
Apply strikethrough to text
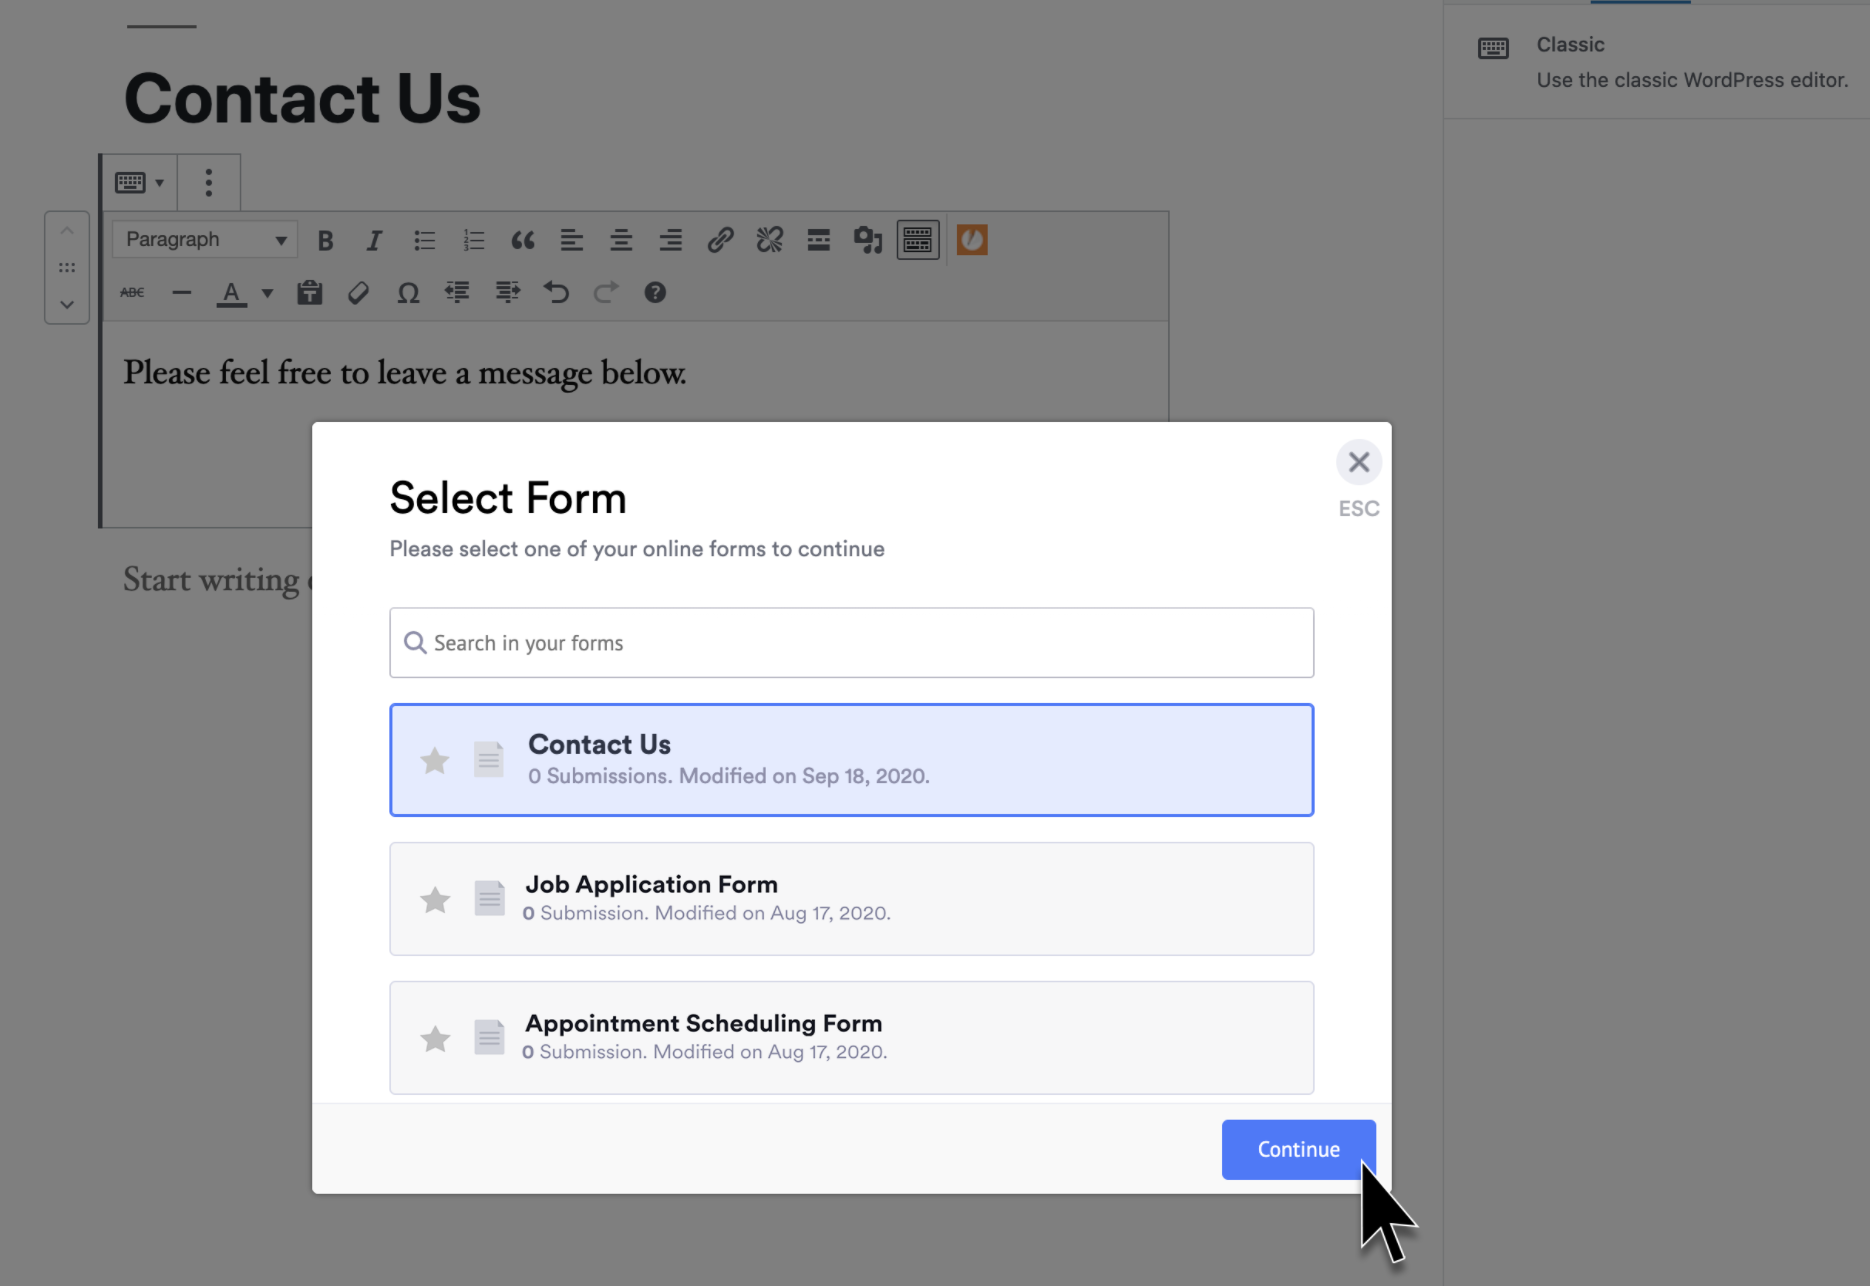[x=131, y=292]
